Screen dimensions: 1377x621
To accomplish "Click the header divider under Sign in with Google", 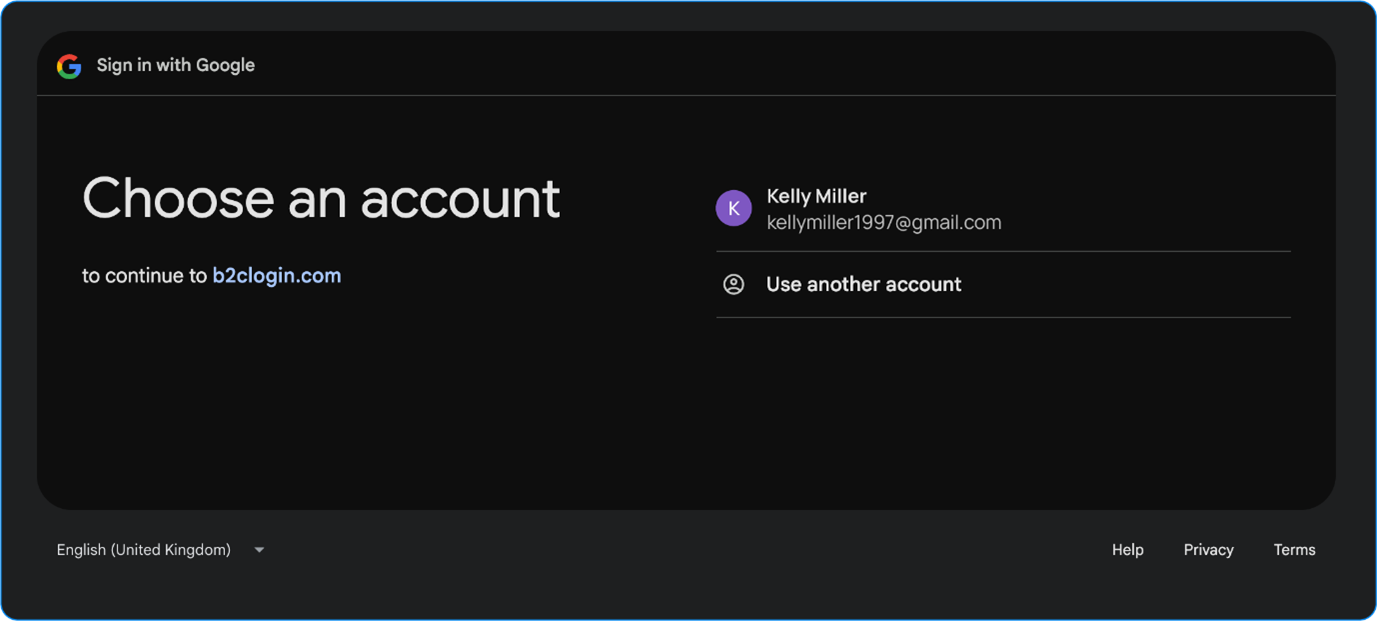I will (686, 96).
